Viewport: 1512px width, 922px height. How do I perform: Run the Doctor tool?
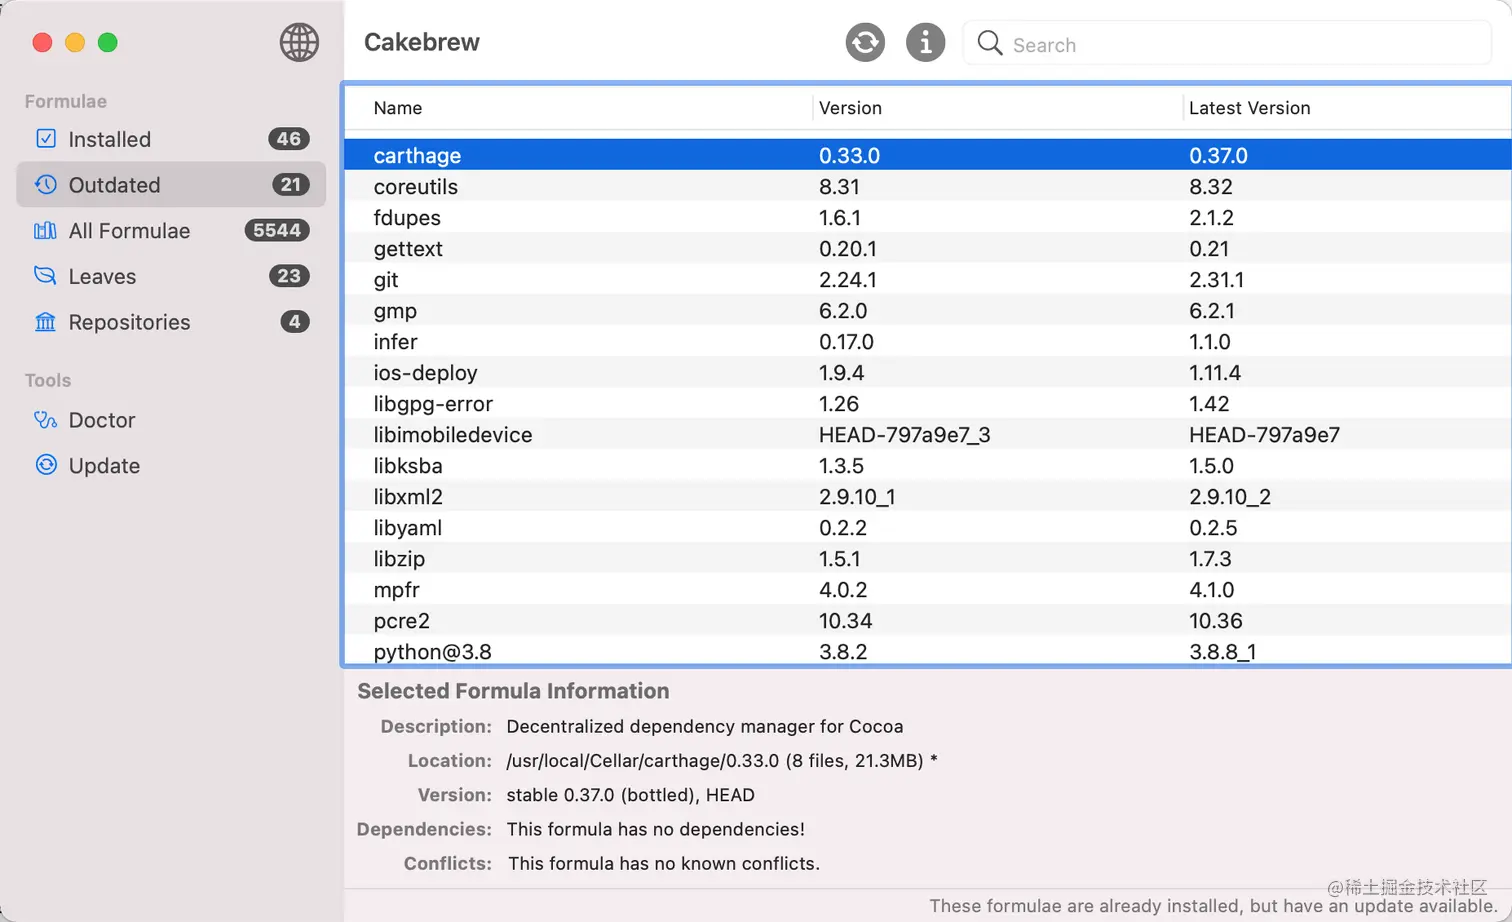pos(171,420)
